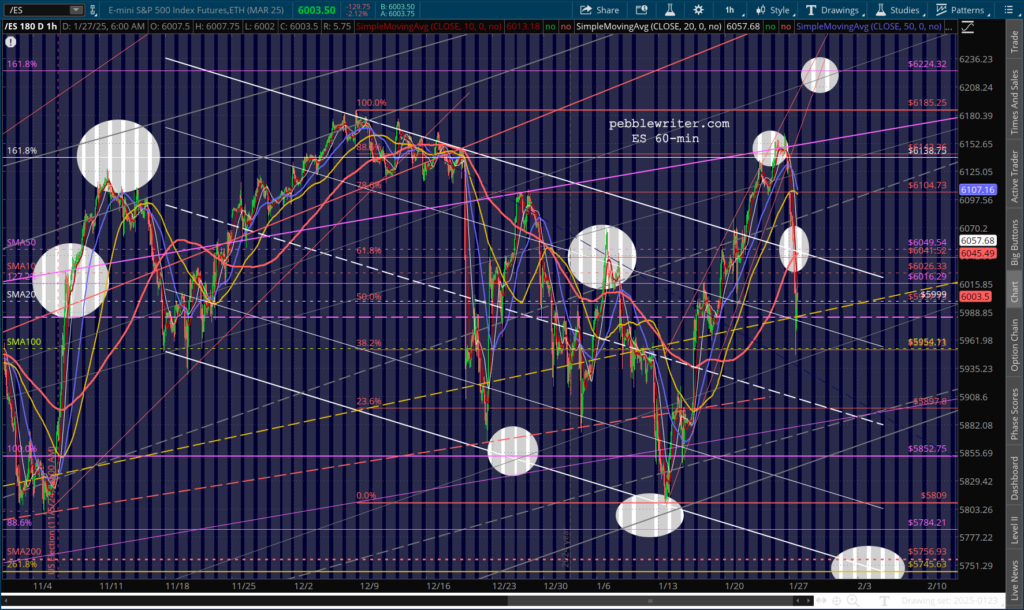Click the SimpleMovingAvg (CLOSE, 50, 0, no) label
This screenshot has width=1024, height=610.
pos(869,27)
